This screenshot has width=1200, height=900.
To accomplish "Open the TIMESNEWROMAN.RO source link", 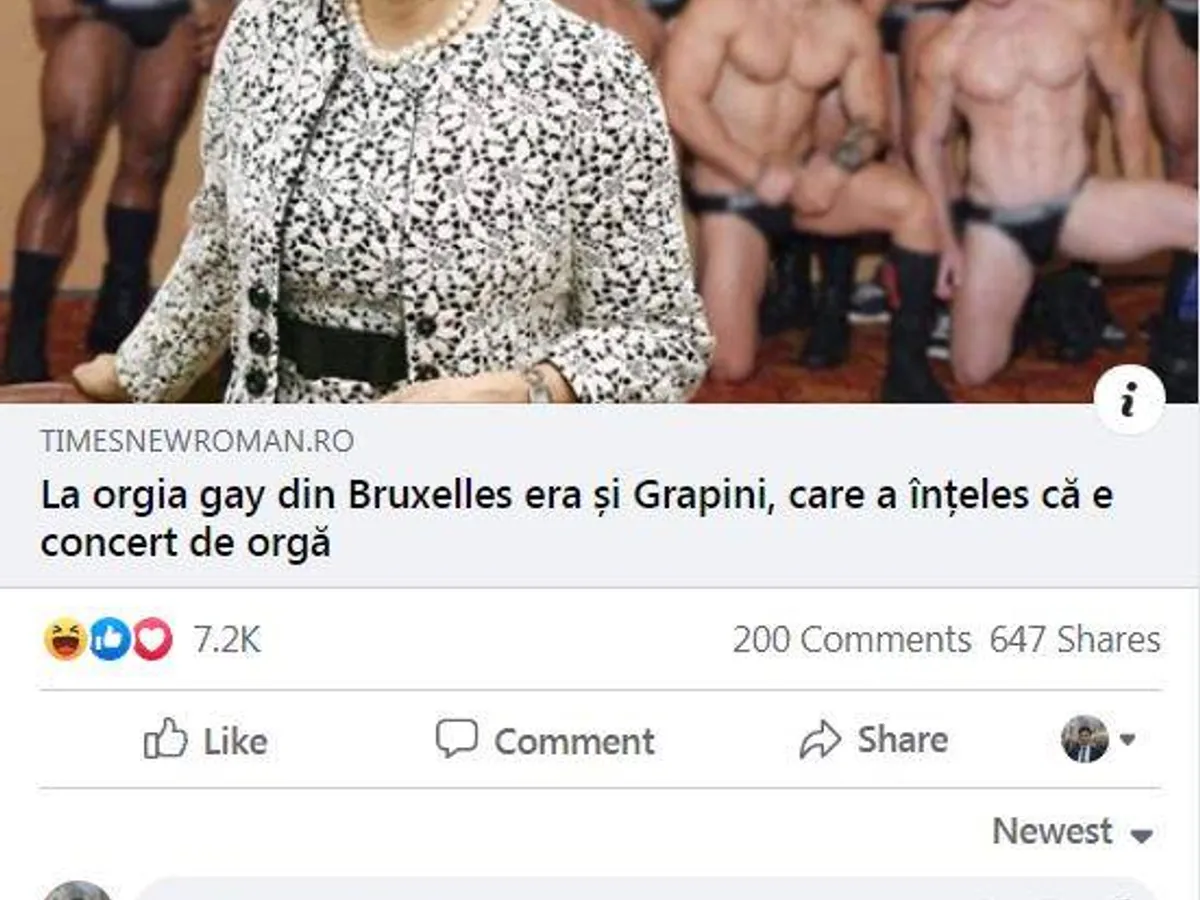I will 197,441.
